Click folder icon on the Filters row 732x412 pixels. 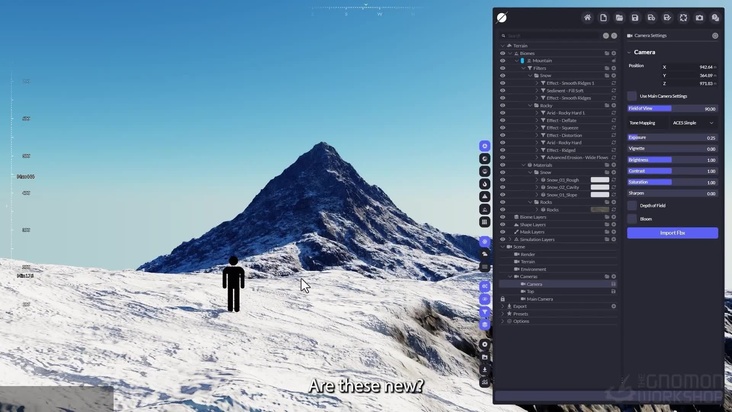607,68
